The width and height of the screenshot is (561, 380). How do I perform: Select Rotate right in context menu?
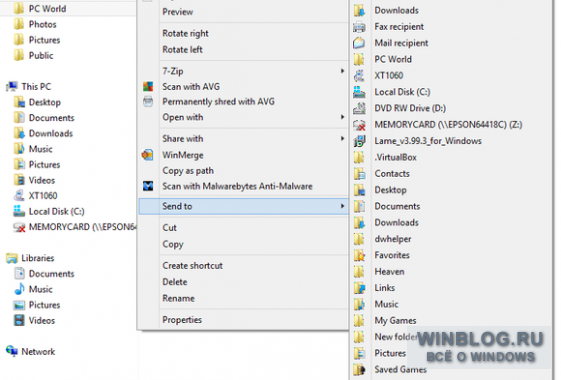[185, 33]
